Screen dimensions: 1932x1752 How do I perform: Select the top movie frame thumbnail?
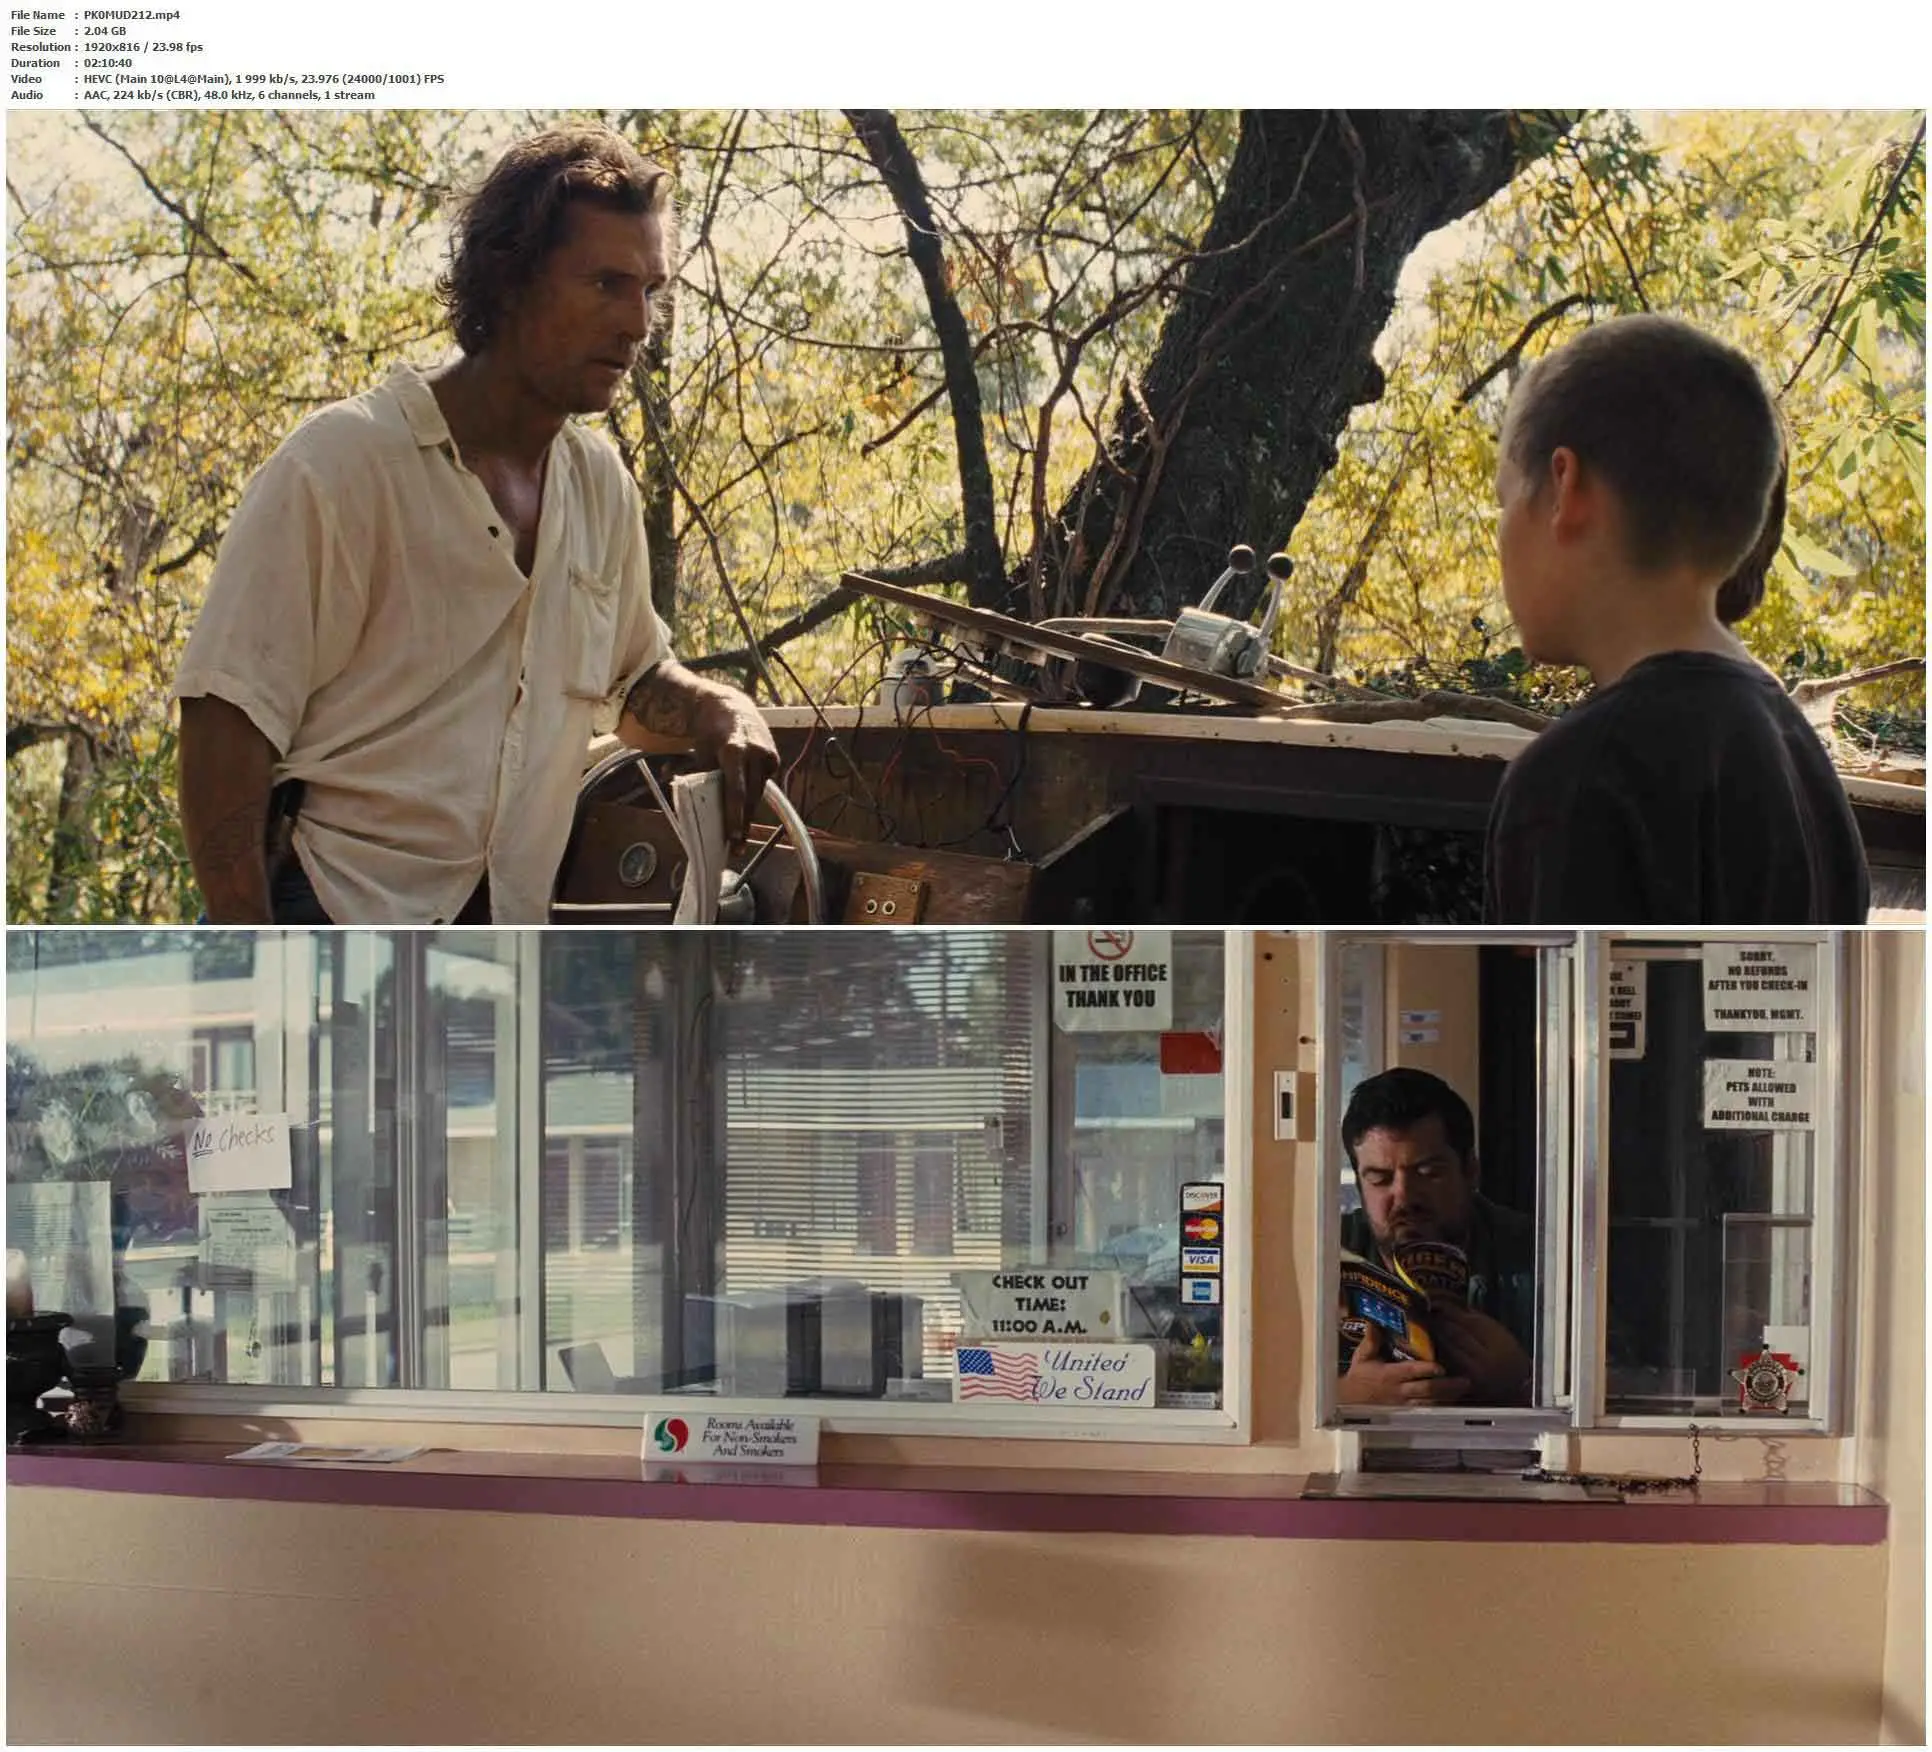(965, 516)
